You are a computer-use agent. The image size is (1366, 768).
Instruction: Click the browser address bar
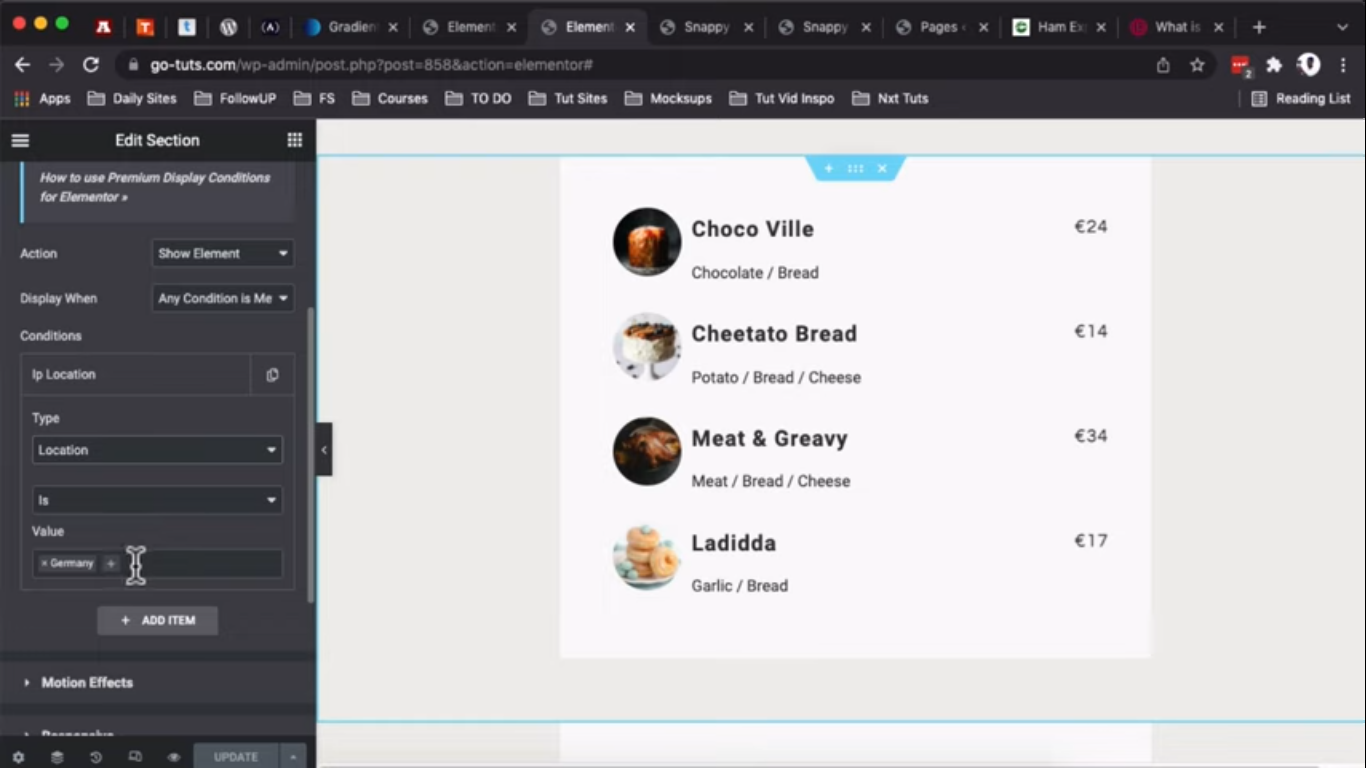640,65
